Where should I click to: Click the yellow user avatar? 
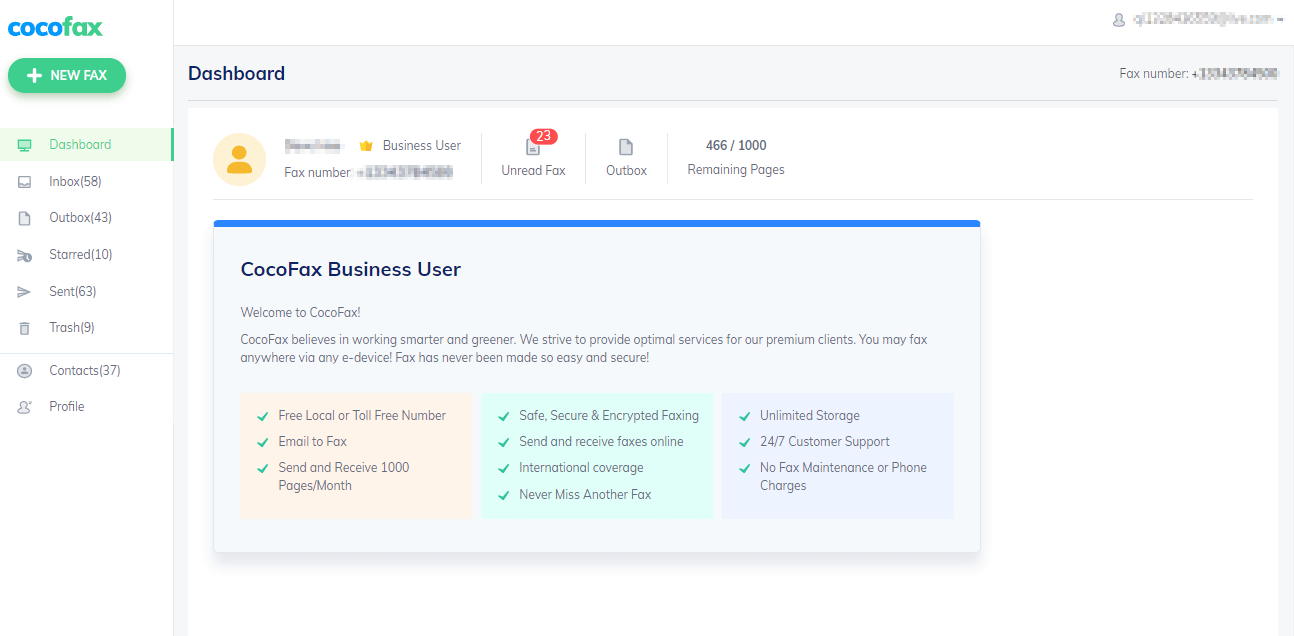[239, 159]
